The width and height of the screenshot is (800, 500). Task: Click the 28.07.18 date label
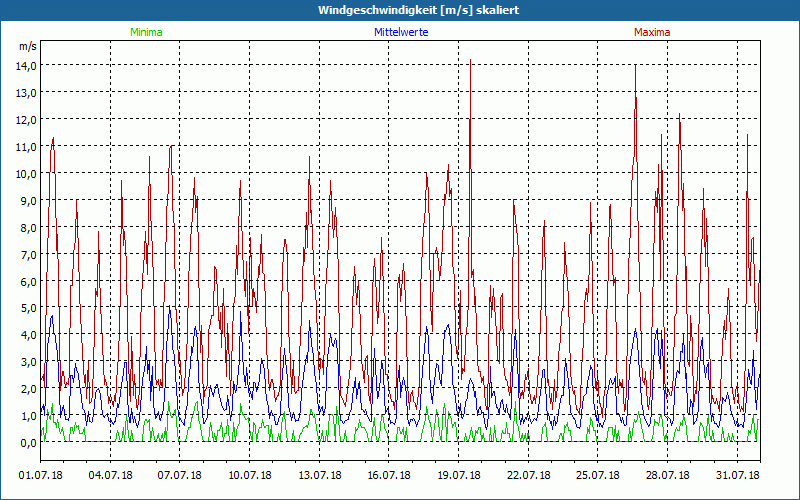point(668,475)
